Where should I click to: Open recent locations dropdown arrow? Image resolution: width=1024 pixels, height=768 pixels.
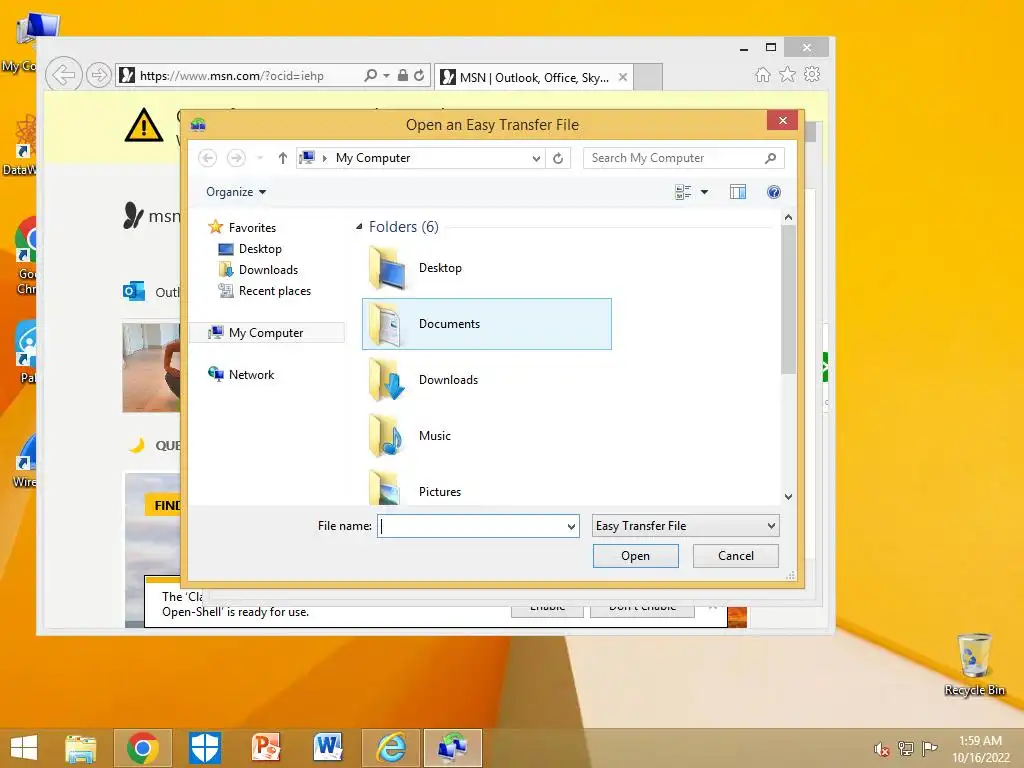click(x=260, y=158)
